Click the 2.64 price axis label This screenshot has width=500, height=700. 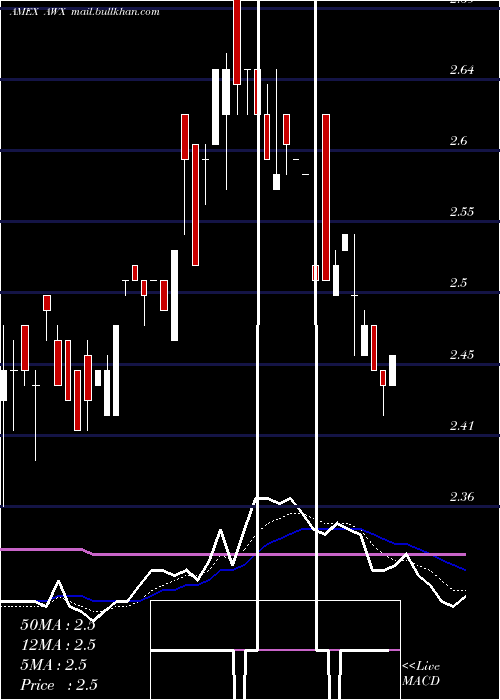[x=462, y=69]
